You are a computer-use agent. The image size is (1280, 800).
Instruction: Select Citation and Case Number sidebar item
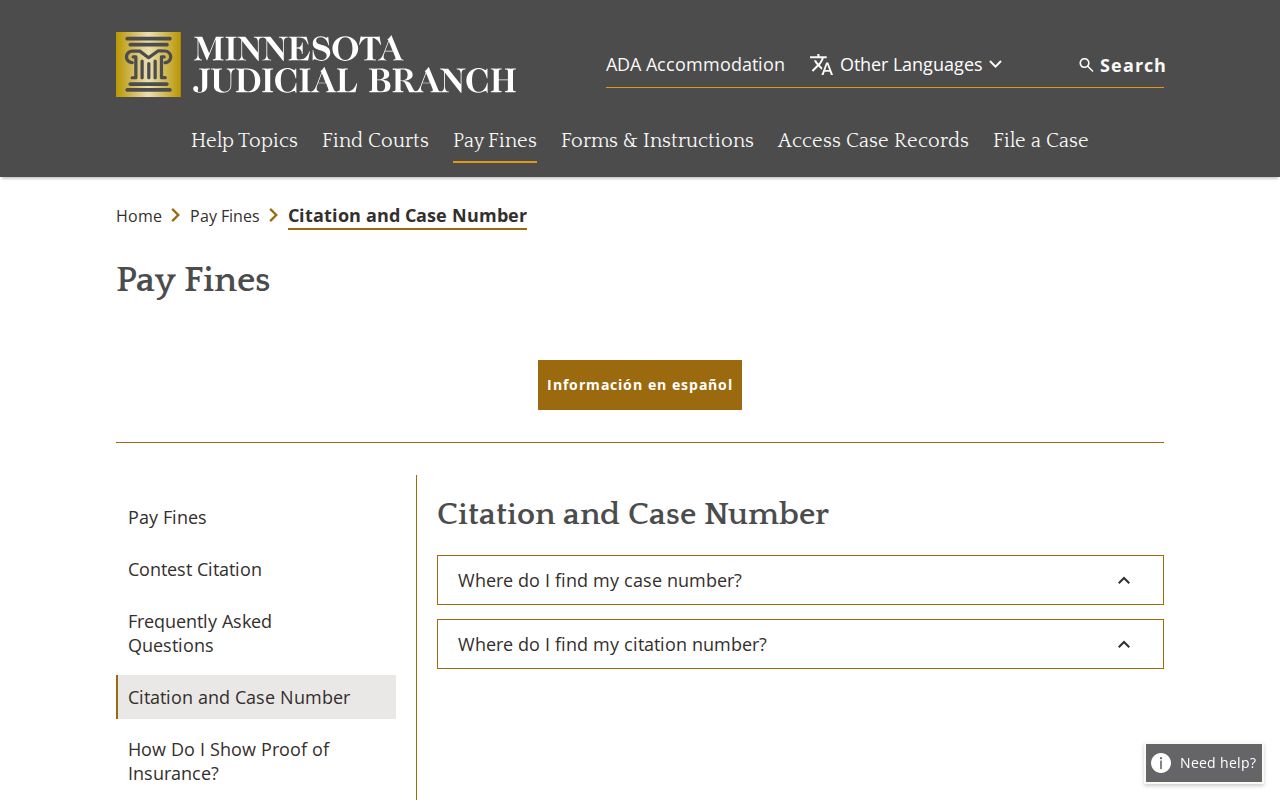256,697
